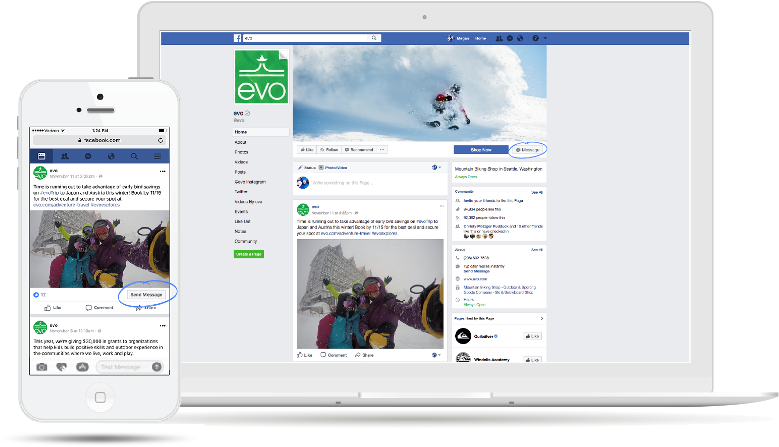Click the Message button on the laptop page
The height and width of the screenshot is (447, 779).
tap(527, 149)
